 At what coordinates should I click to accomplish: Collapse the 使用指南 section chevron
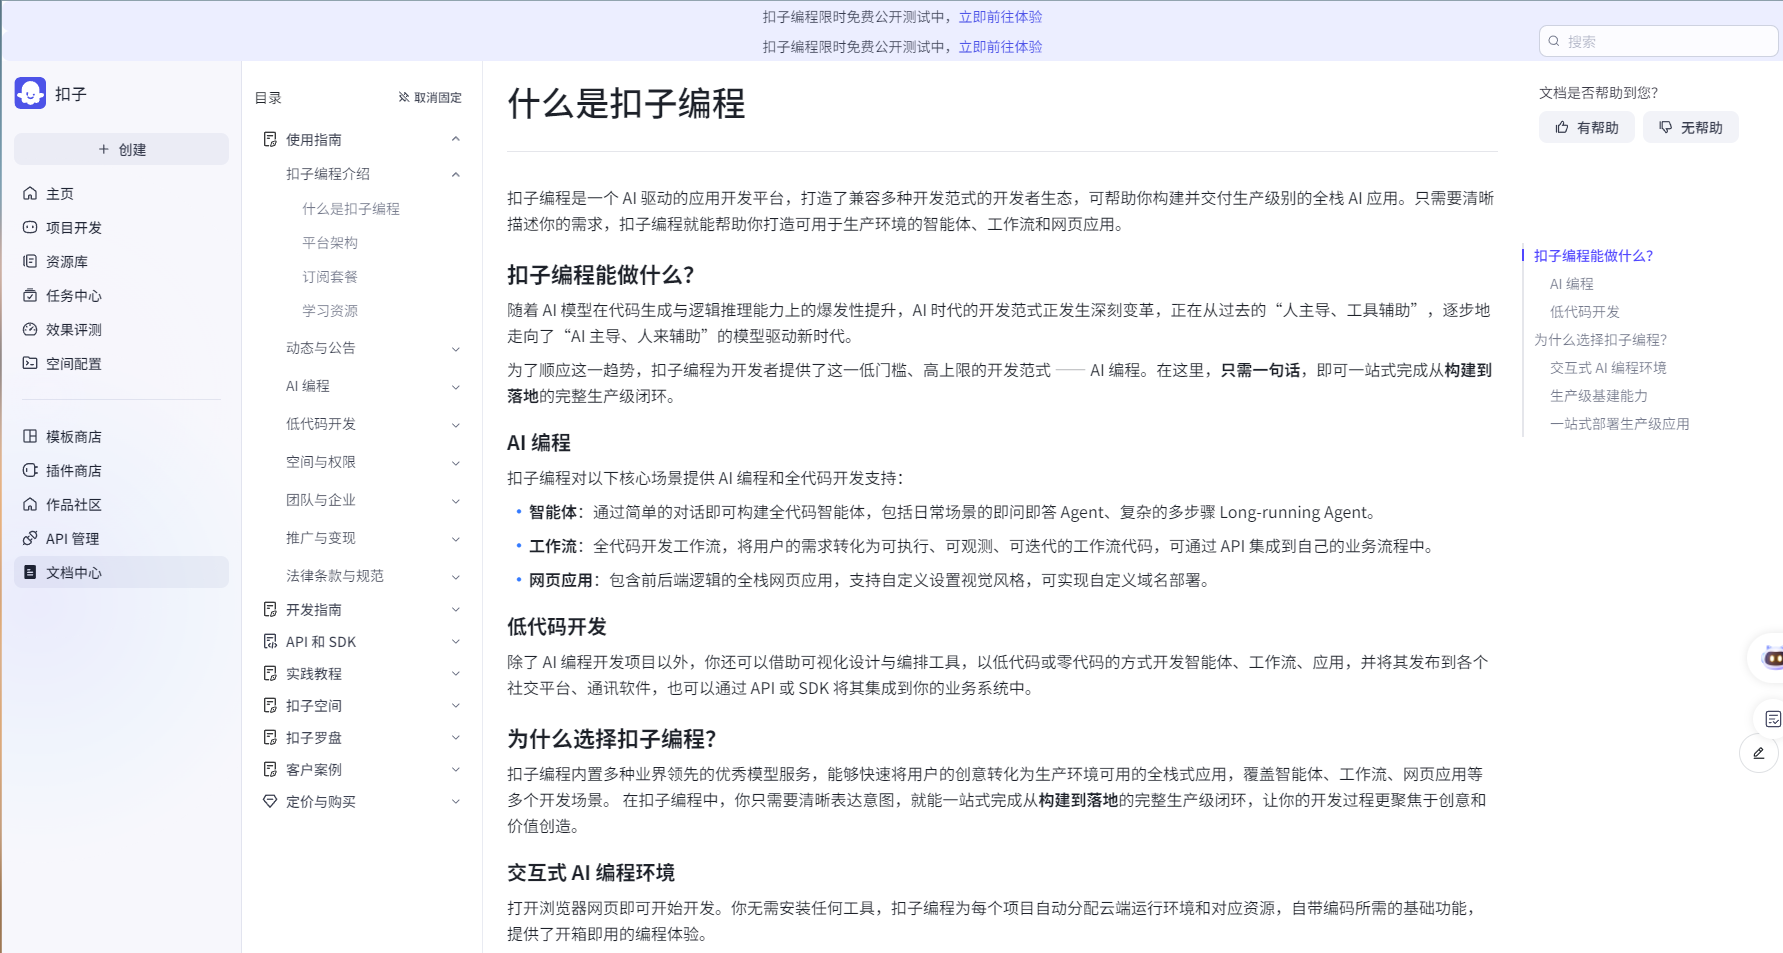click(x=456, y=139)
